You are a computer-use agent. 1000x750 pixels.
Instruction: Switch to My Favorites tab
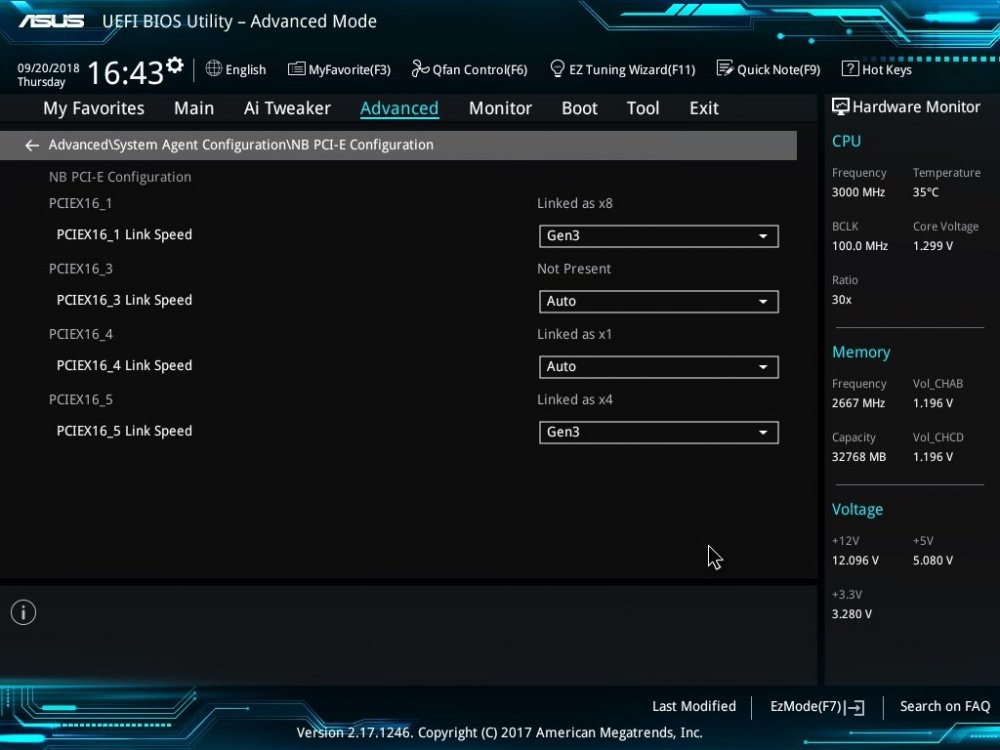point(94,108)
